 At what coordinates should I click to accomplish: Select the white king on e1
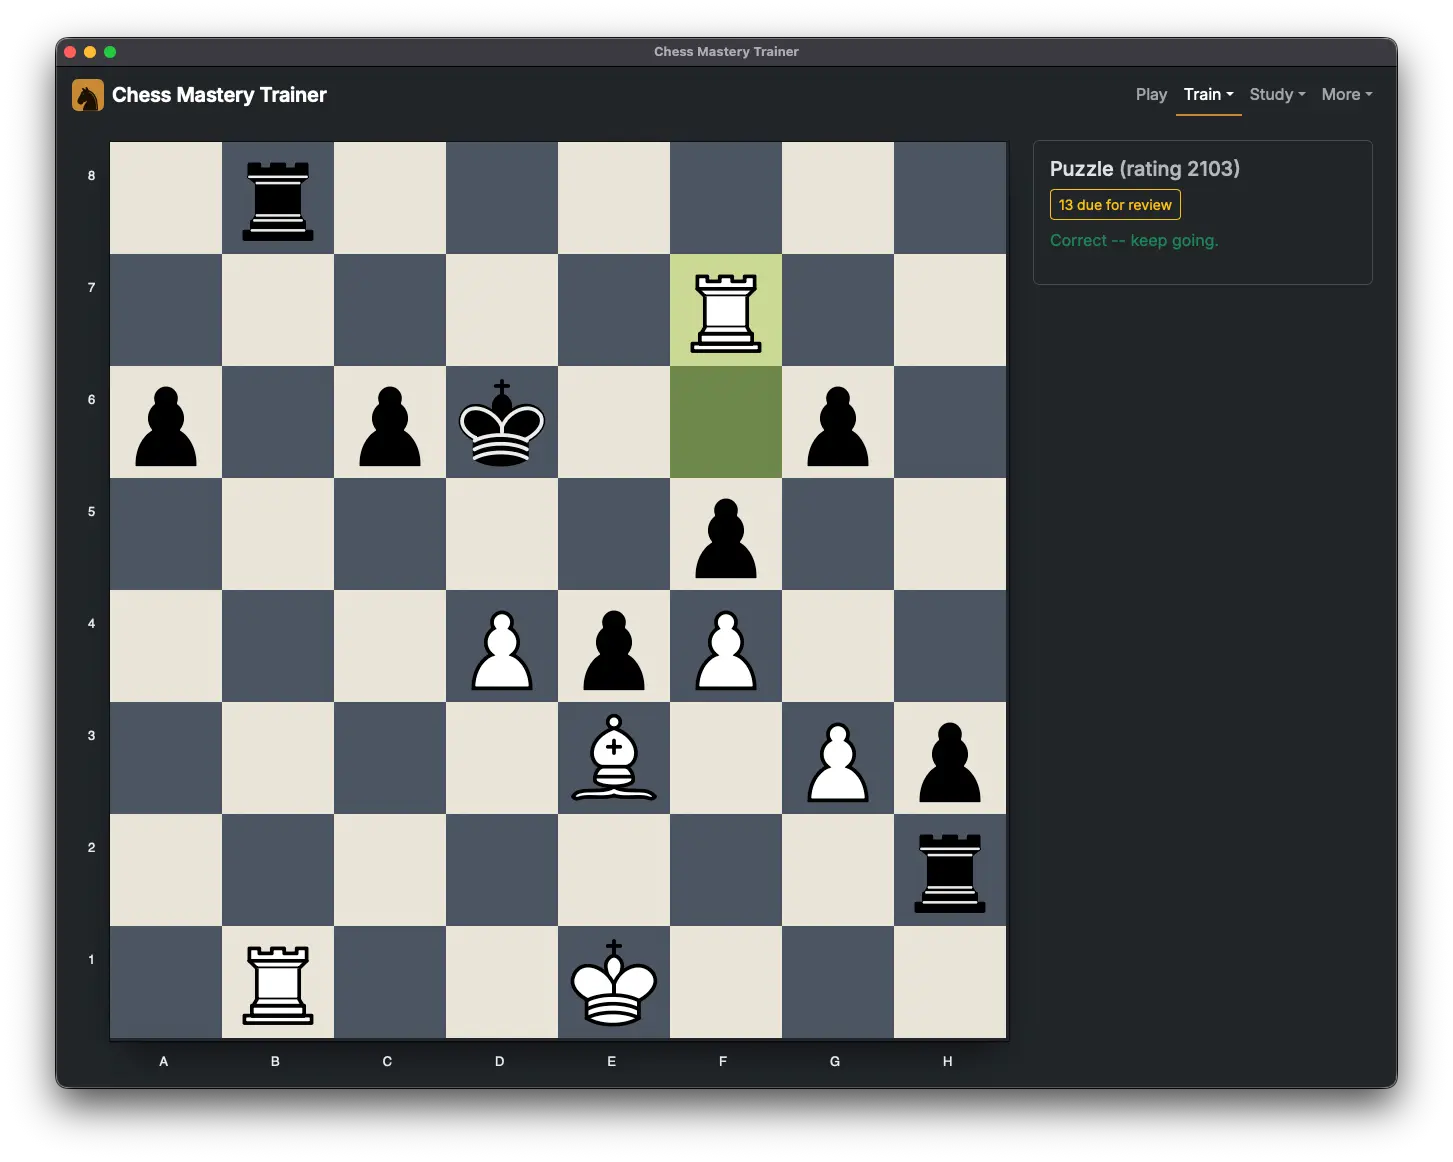click(x=614, y=982)
